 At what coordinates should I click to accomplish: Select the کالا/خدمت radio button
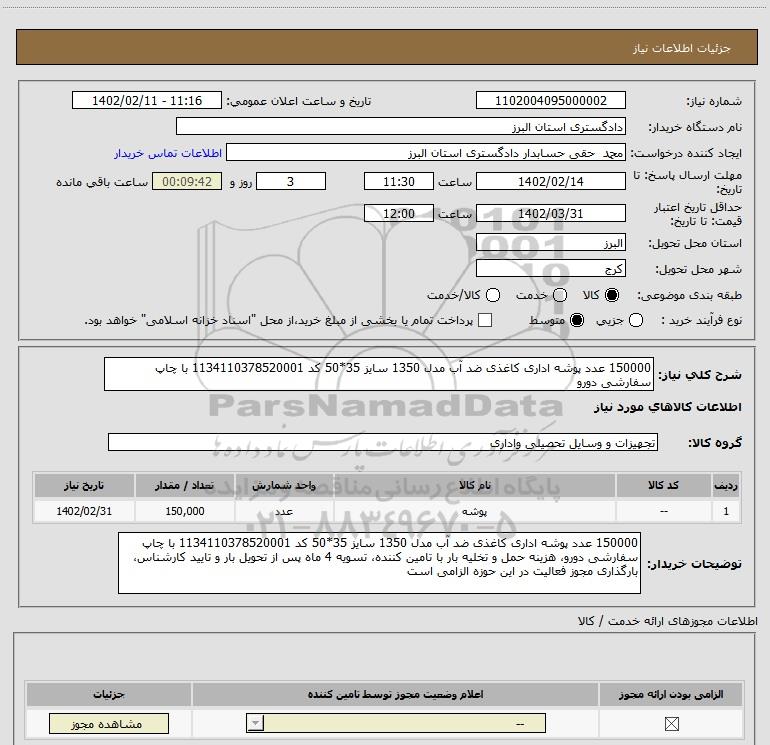493,295
